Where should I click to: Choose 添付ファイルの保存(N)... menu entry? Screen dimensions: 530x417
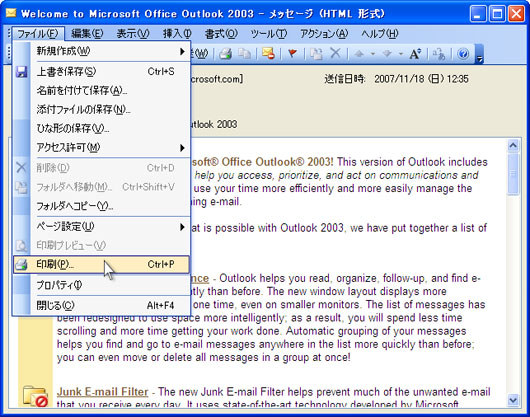click(x=101, y=109)
